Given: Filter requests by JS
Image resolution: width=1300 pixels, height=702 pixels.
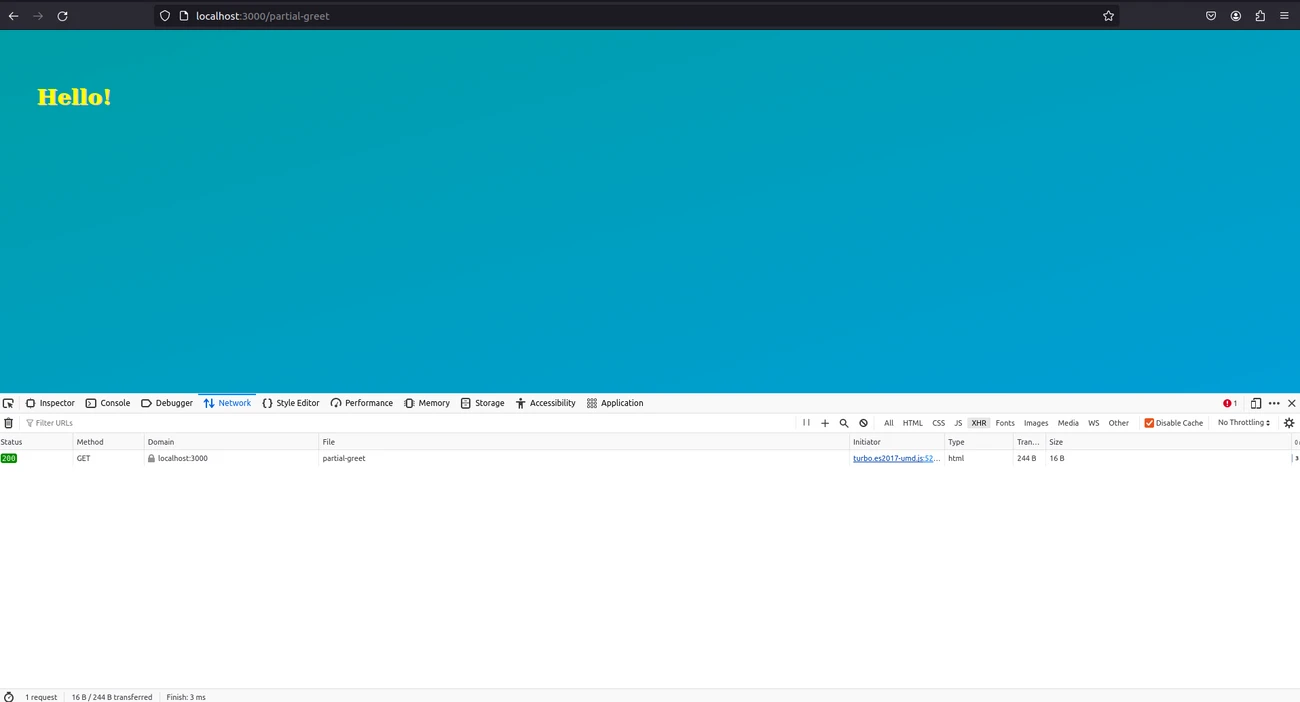Looking at the screenshot, I should pyautogui.click(x=958, y=423).
